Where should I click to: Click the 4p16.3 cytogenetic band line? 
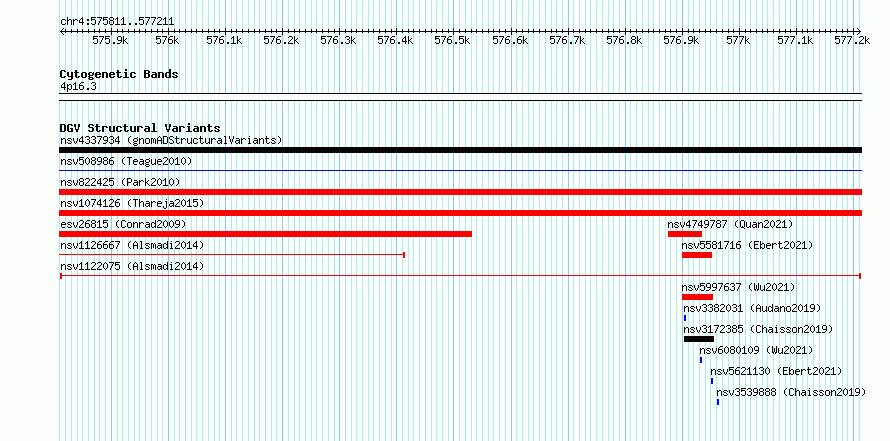[x=460, y=97]
